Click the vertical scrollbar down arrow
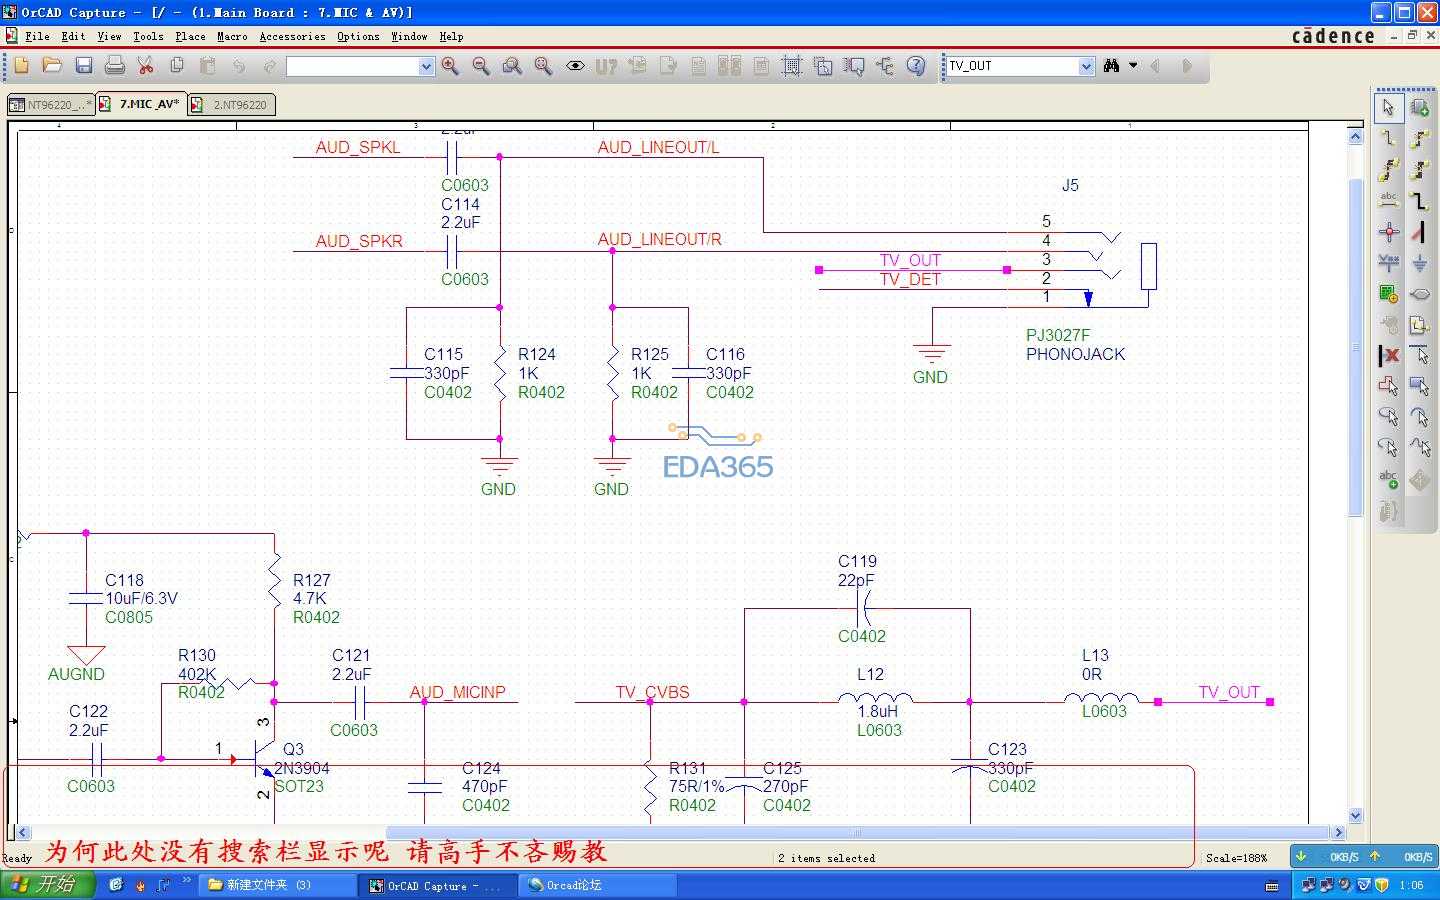 click(x=1356, y=815)
